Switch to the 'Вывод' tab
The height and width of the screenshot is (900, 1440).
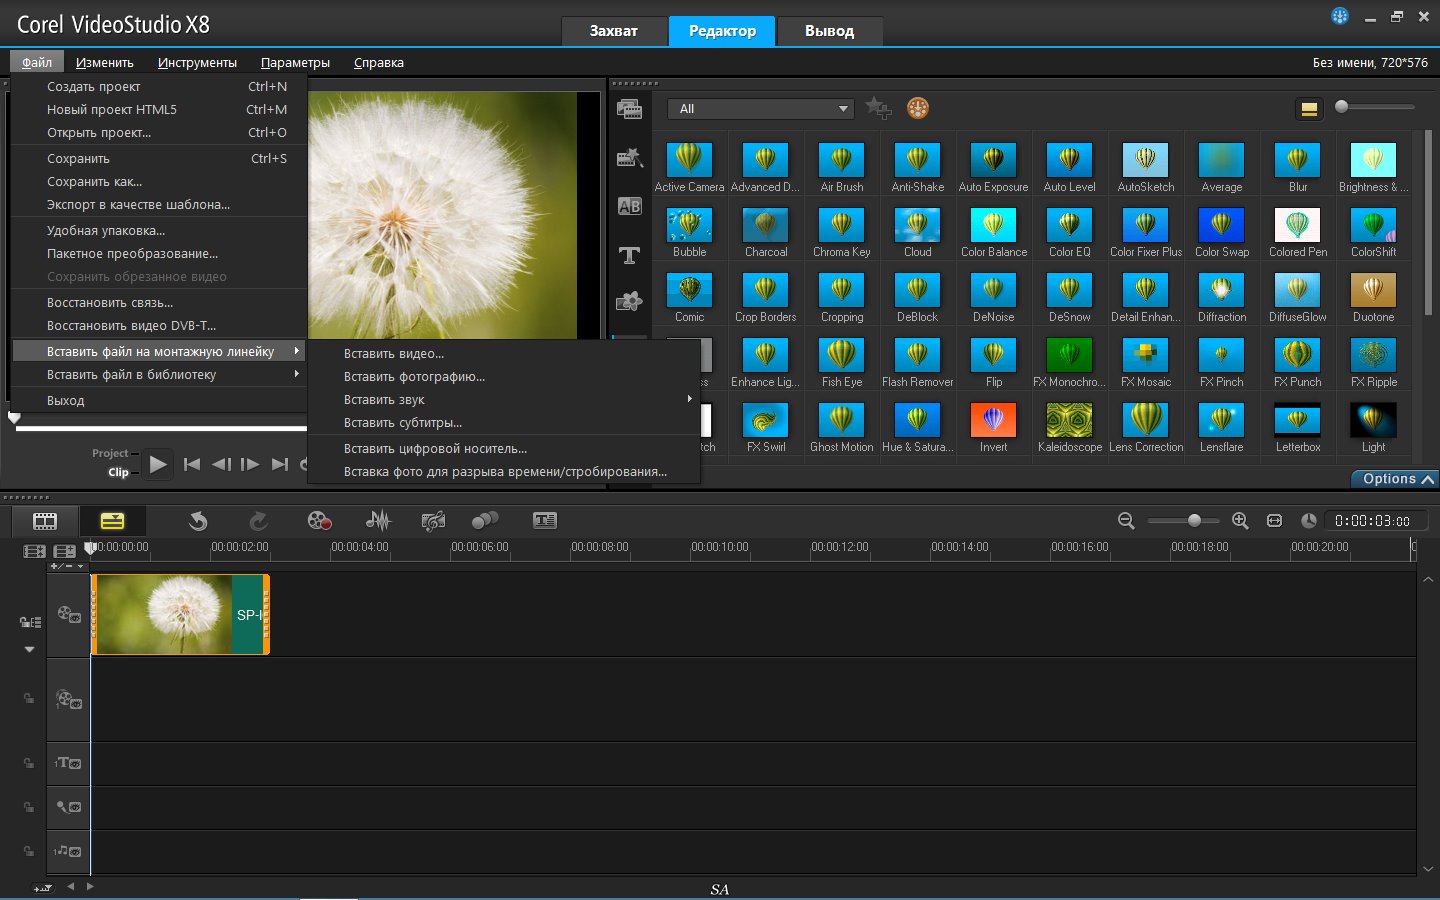[829, 31]
